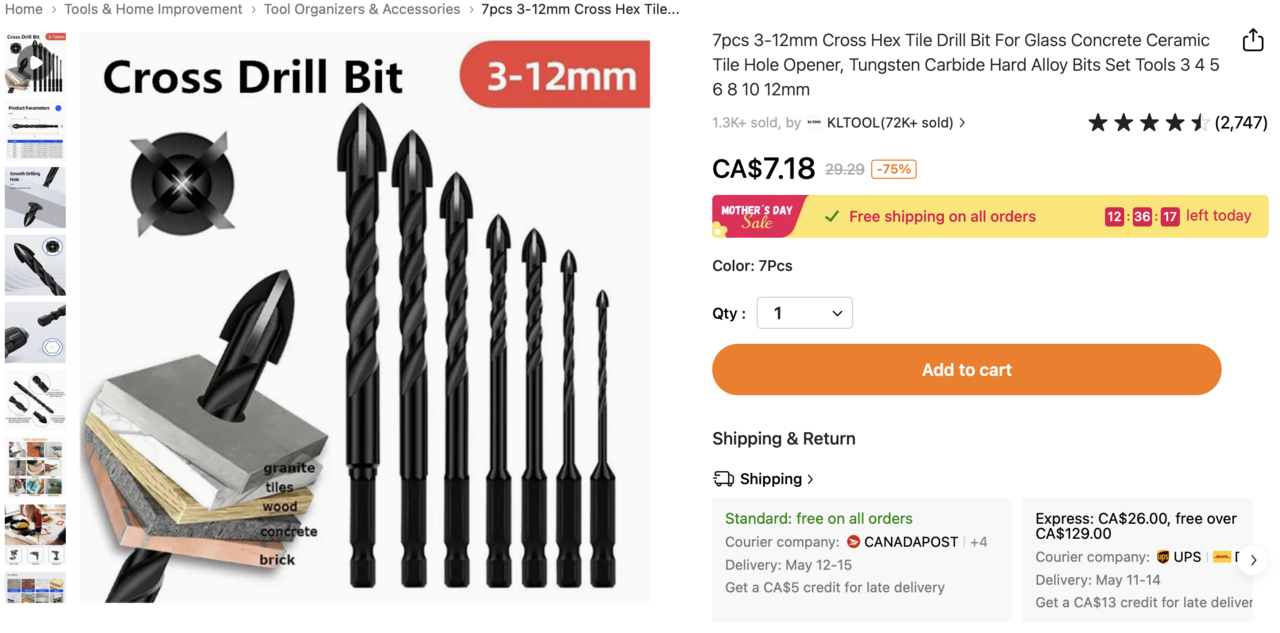Click the KLTOOL seller logo icon
Screen dimensions: 1280x633
point(814,123)
